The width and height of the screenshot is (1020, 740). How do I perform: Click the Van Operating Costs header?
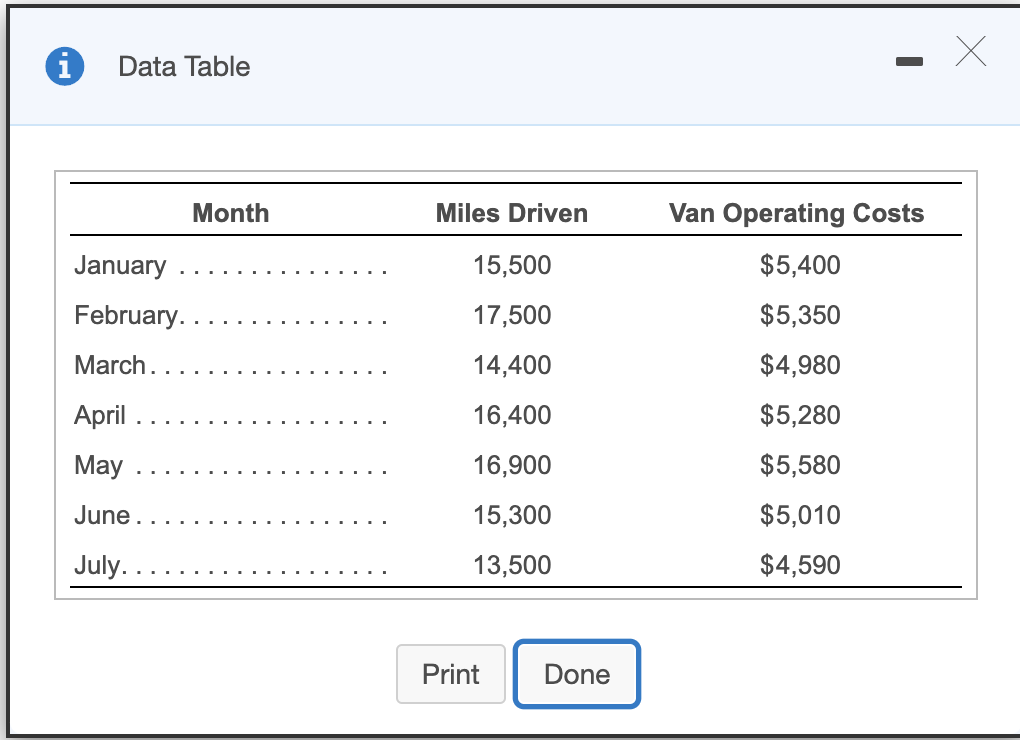coord(797,213)
